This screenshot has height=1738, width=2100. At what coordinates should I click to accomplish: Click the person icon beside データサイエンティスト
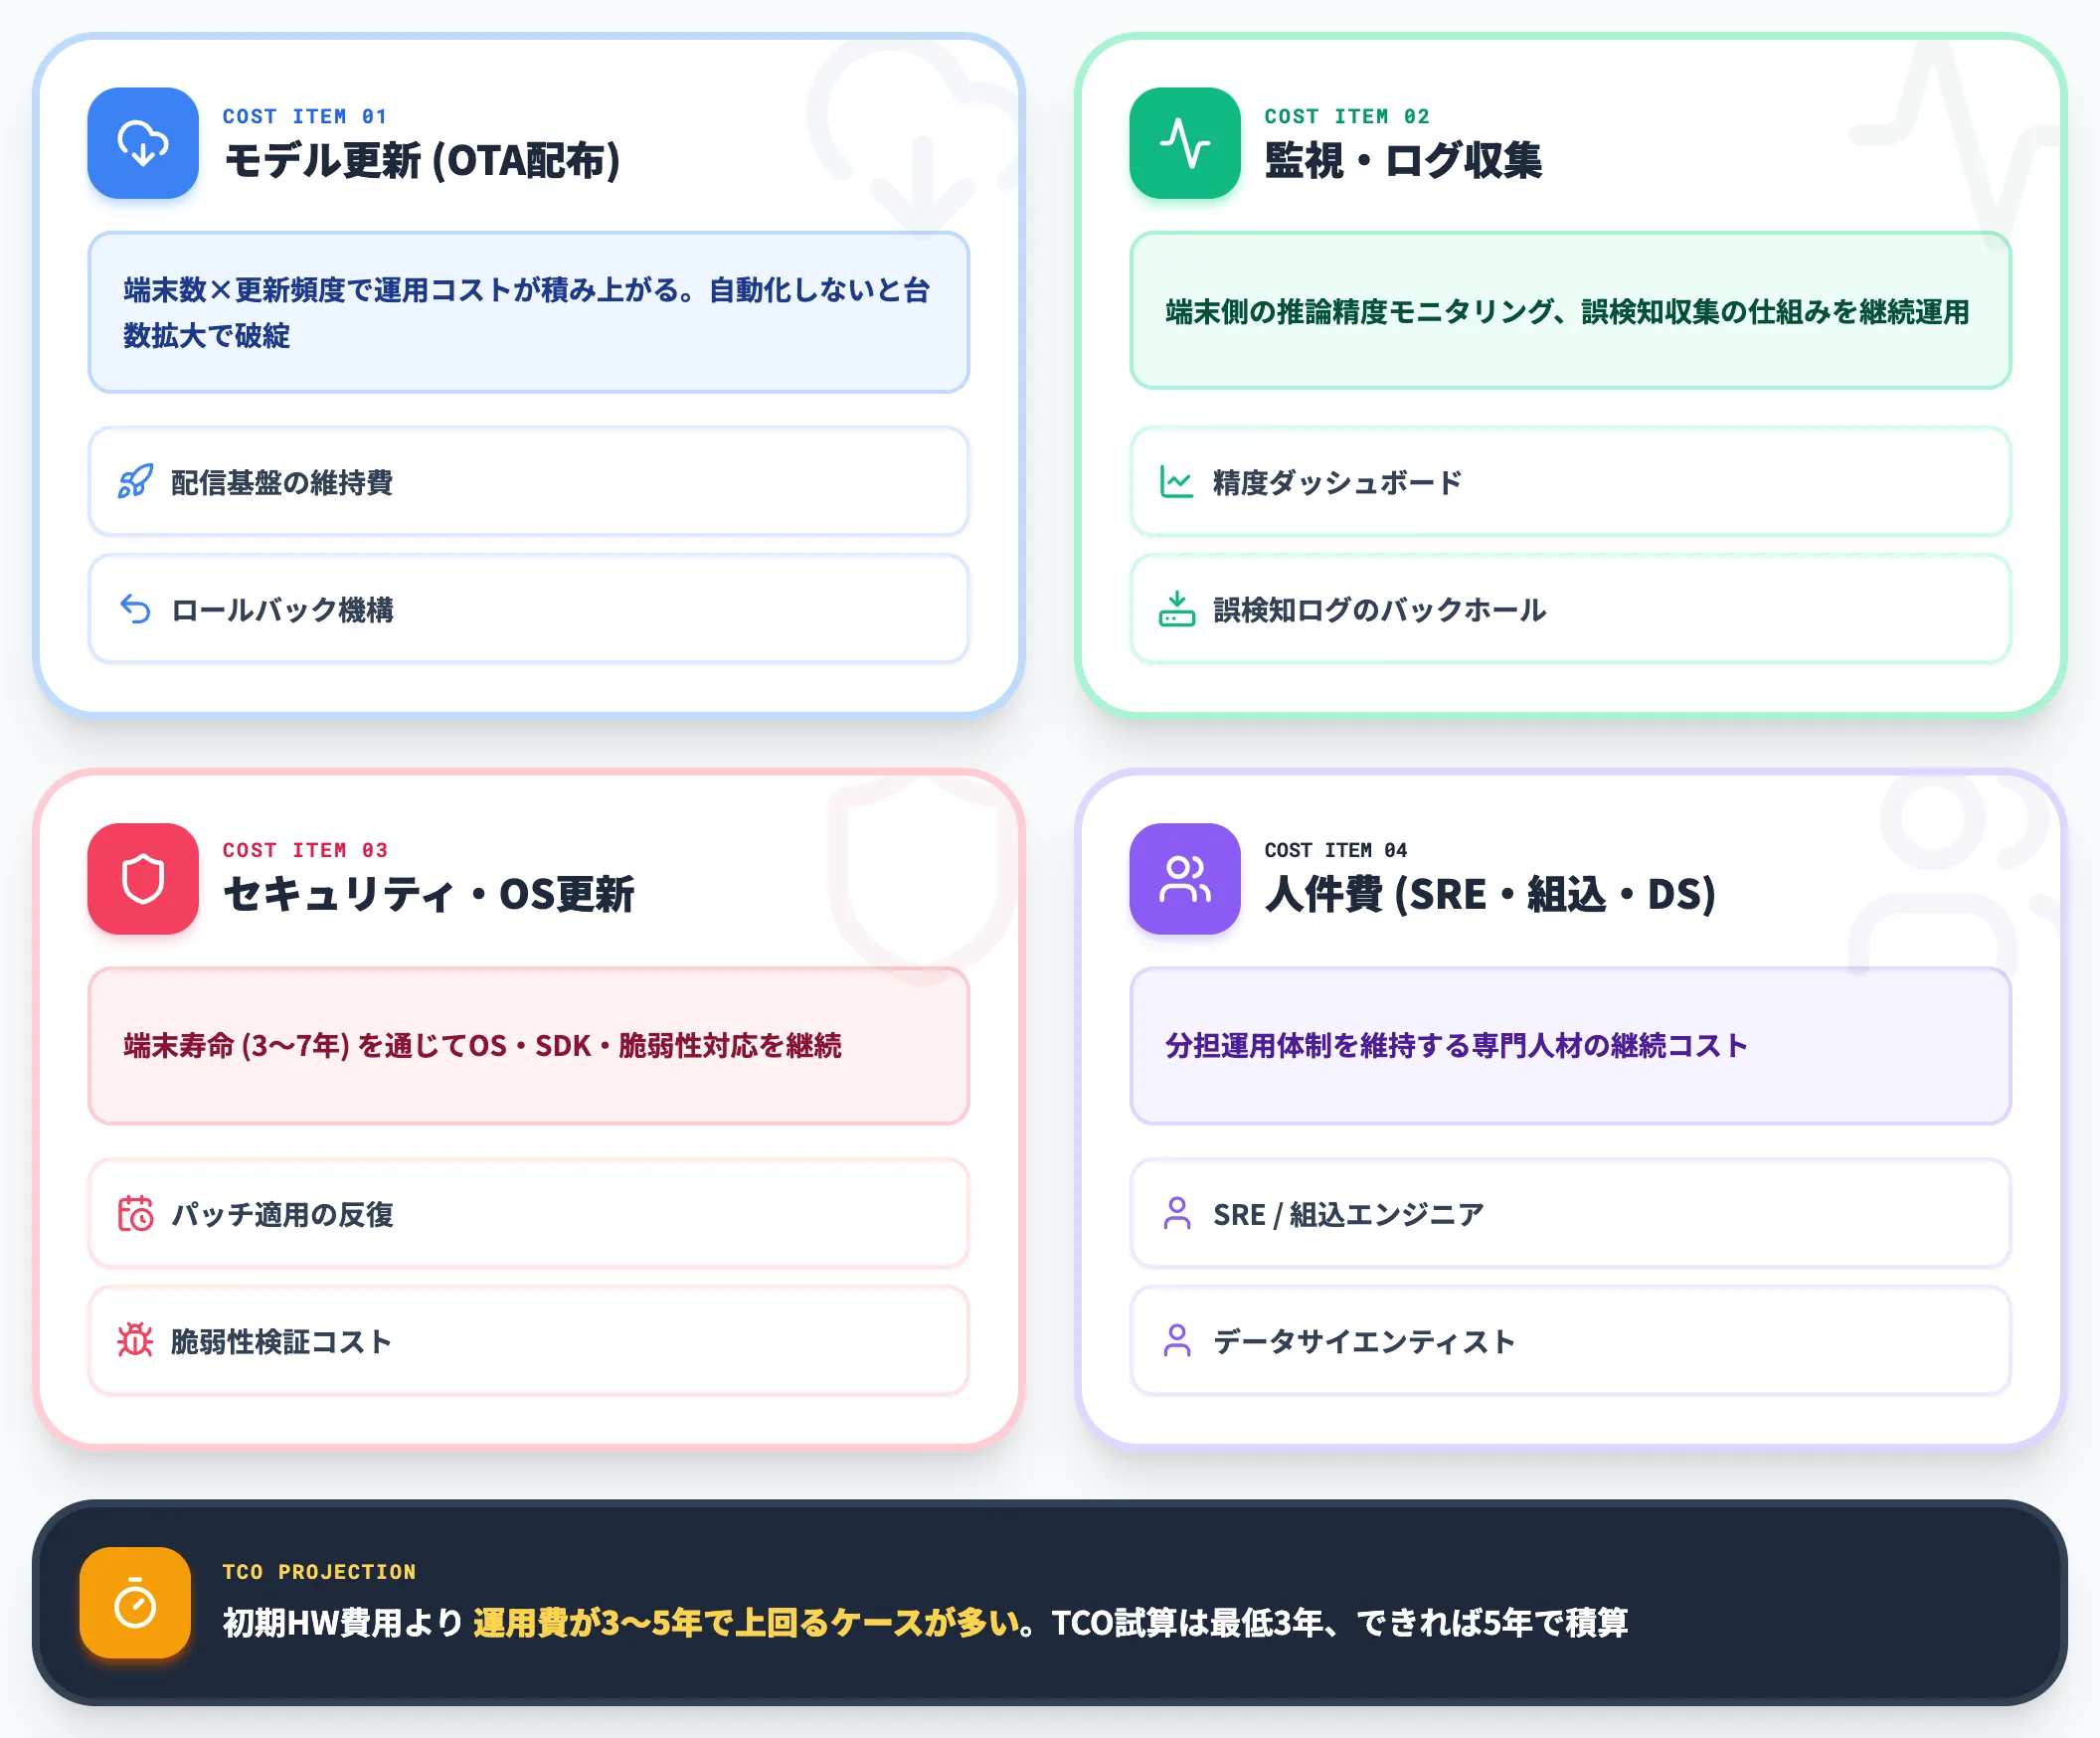point(1177,1341)
